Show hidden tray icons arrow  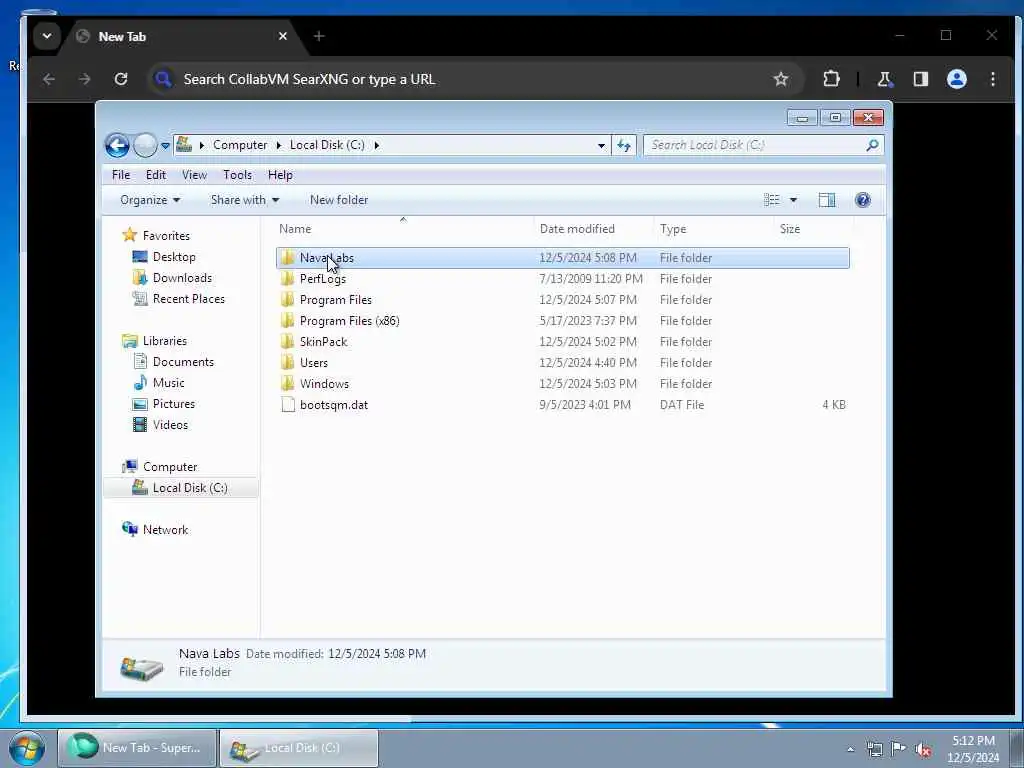coord(850,749)
